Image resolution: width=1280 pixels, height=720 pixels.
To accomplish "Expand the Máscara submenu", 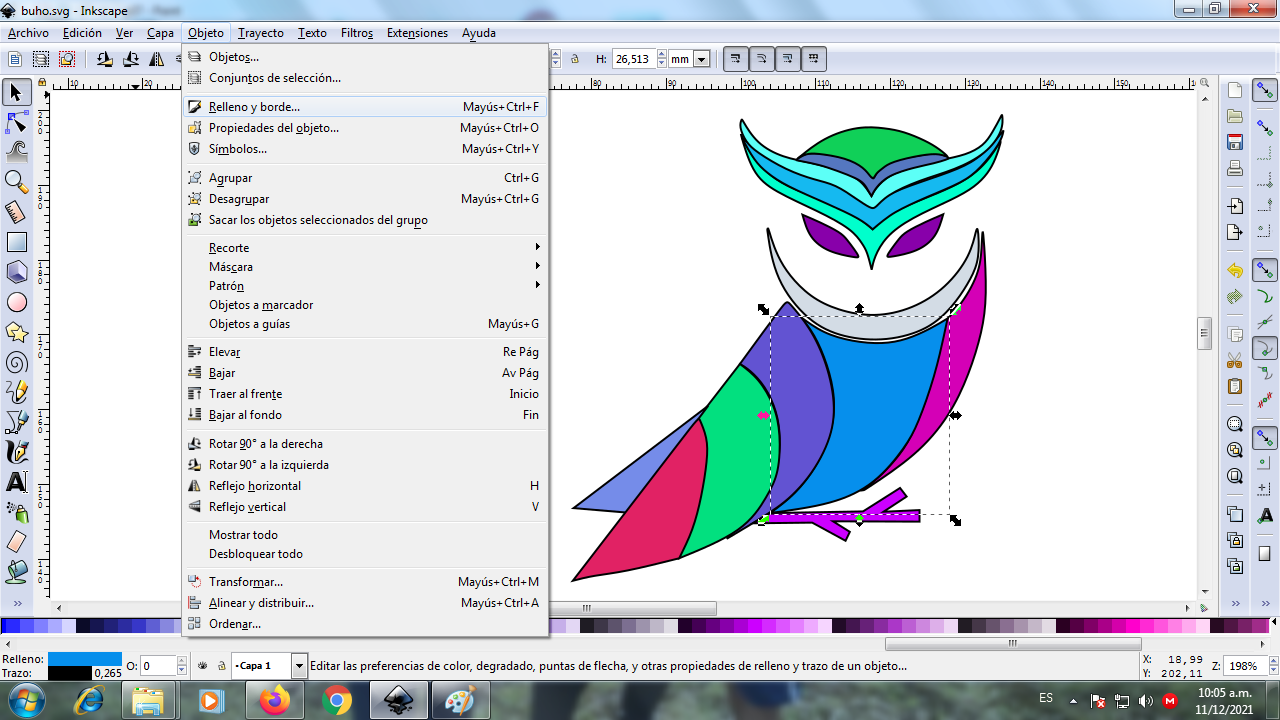I will (x=364, y=267).
